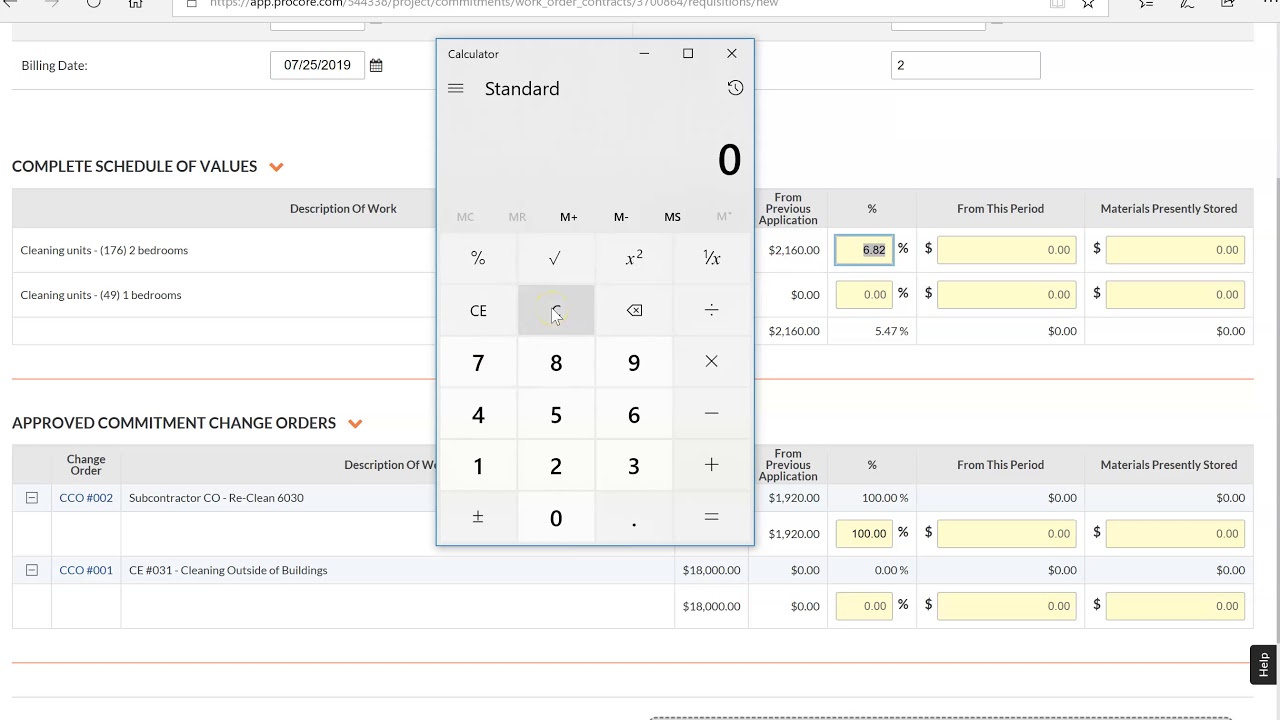
Task: Select 'Subcontractor CO - Re-Clean 6030' text
Action: pyautogui.click(x=216, y=497)
